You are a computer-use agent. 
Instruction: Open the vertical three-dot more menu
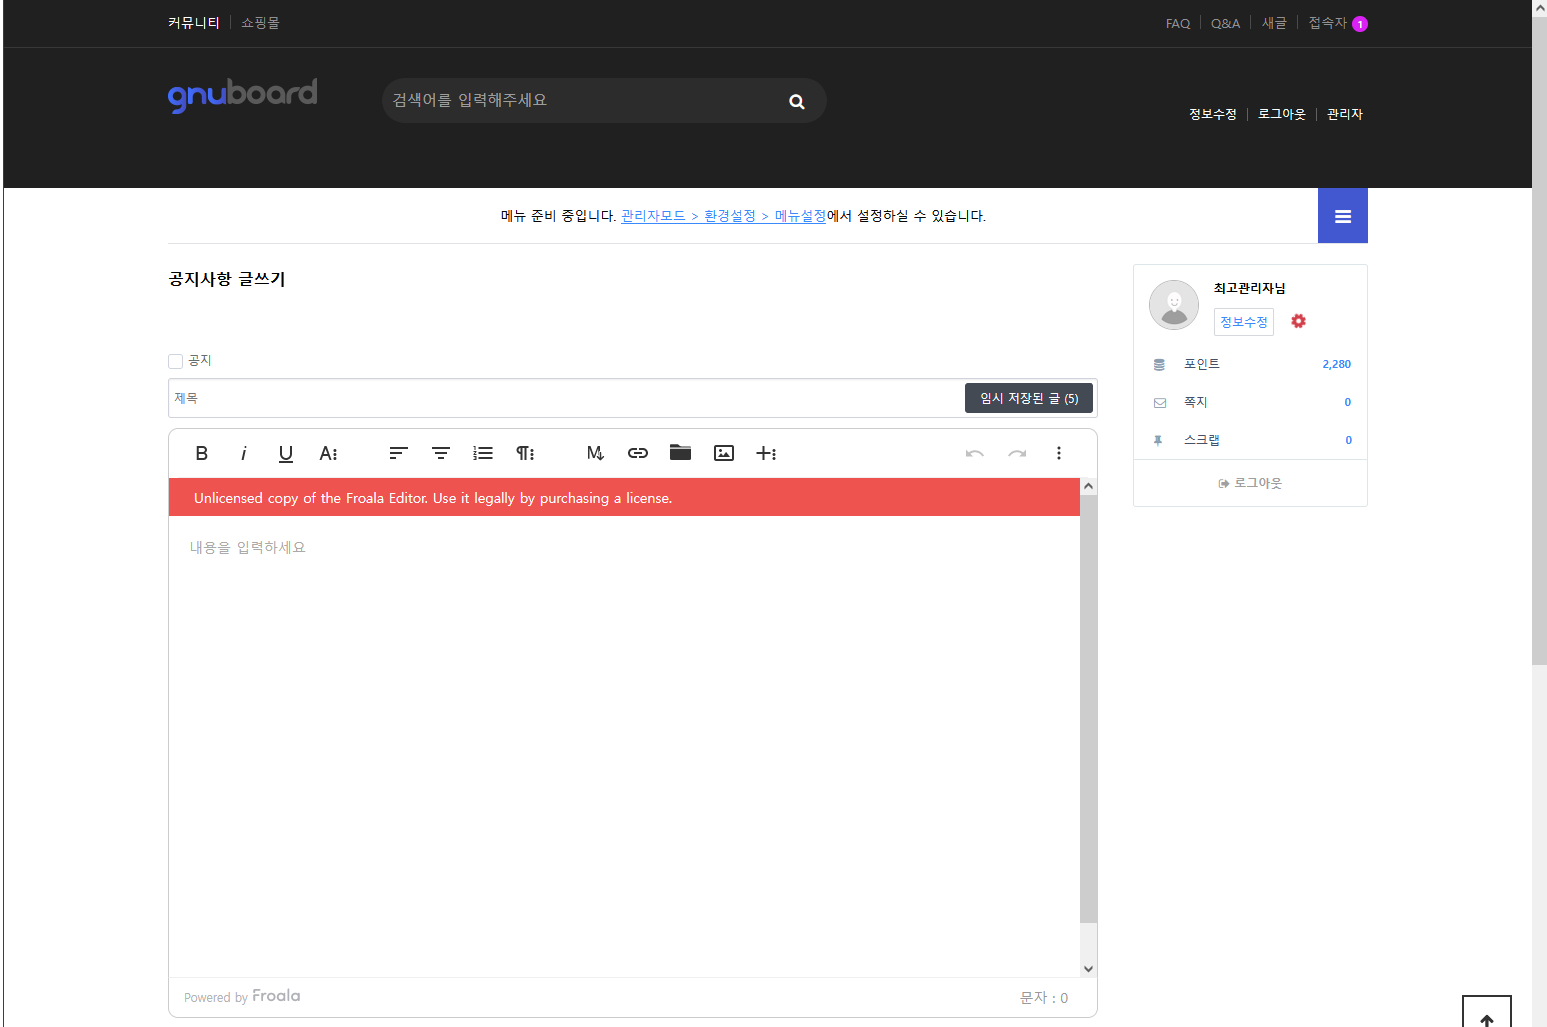1059,453
